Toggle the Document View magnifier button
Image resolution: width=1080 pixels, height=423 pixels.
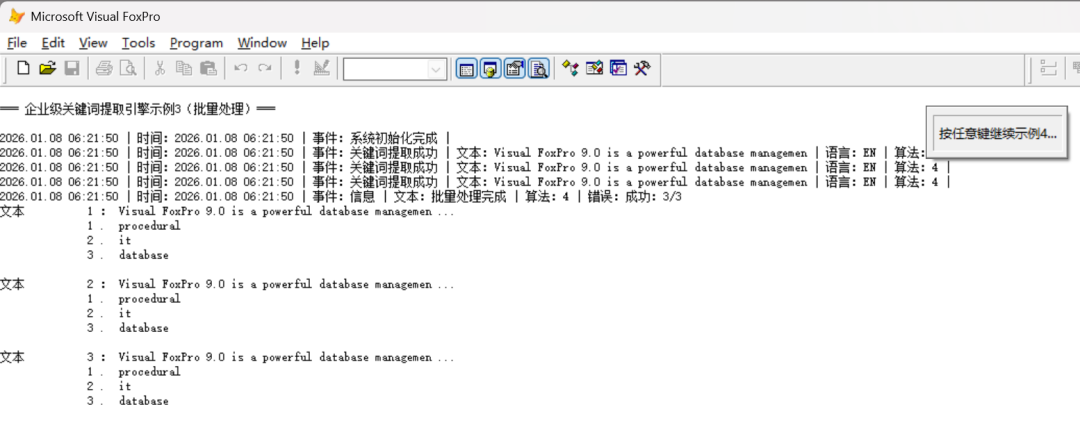[x=539, y=69]
